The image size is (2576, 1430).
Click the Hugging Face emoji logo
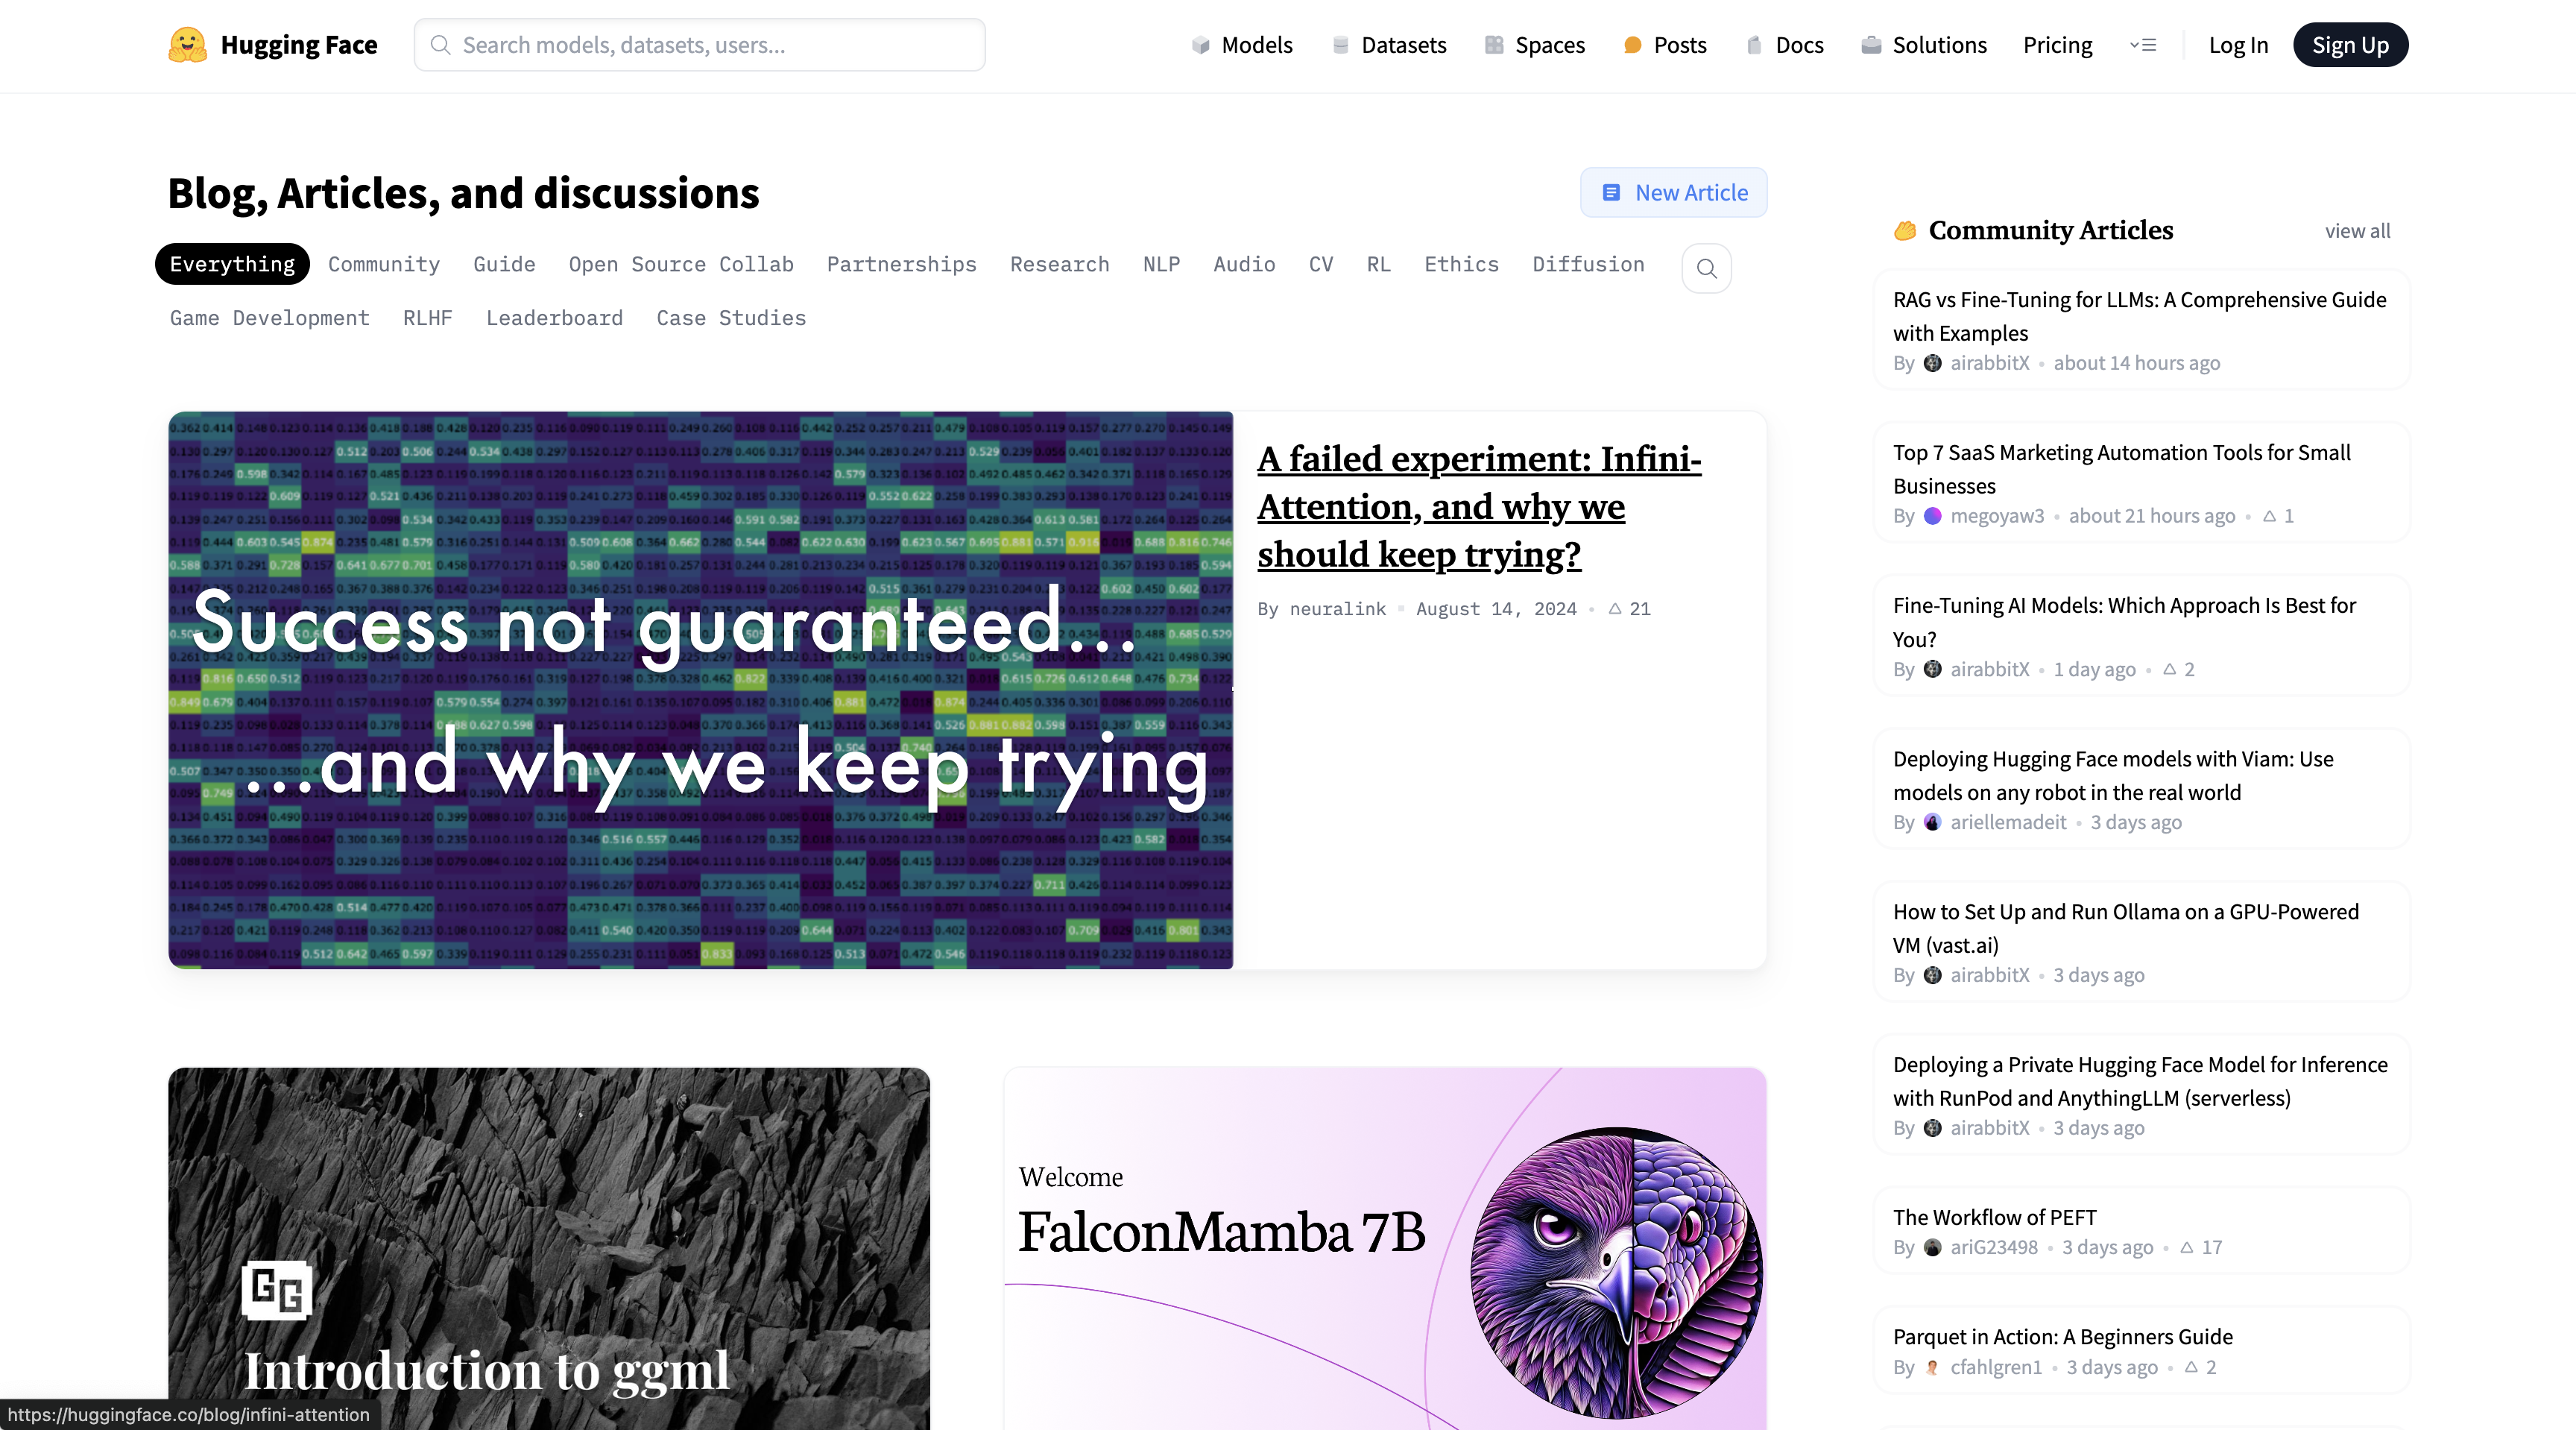coord(187,45)
